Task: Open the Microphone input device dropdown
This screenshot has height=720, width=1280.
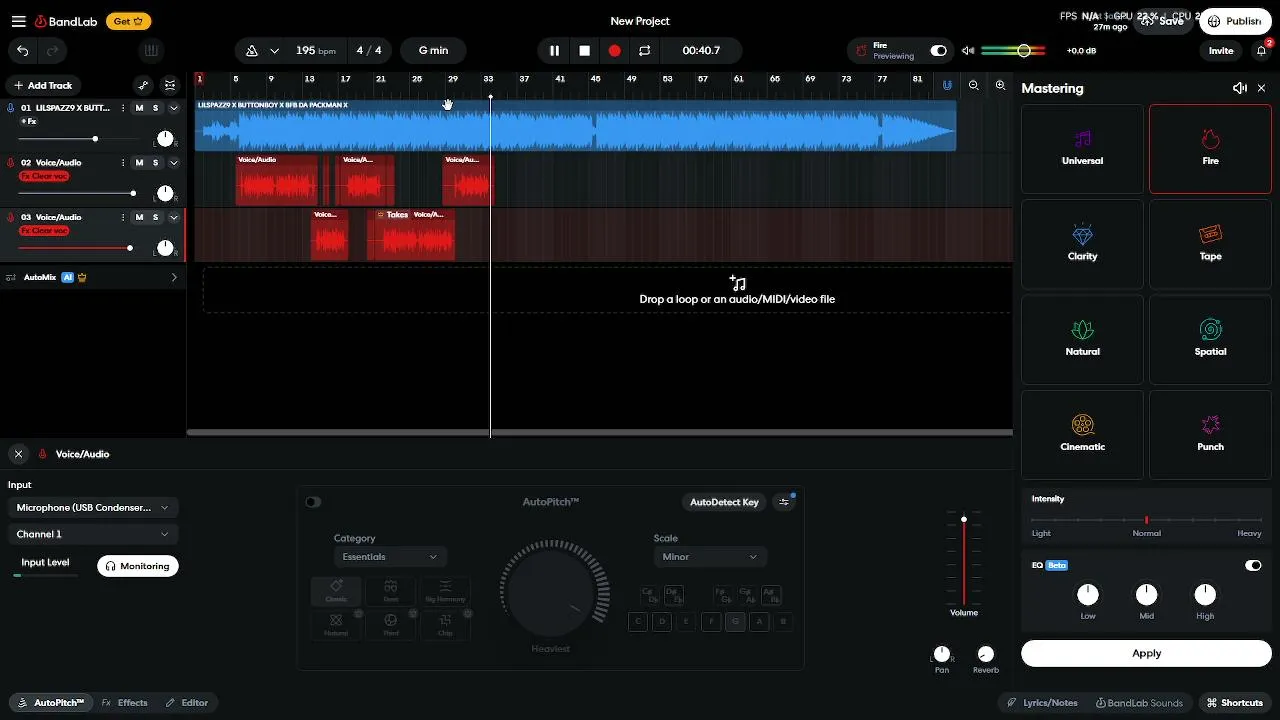Action: (93, 508)
